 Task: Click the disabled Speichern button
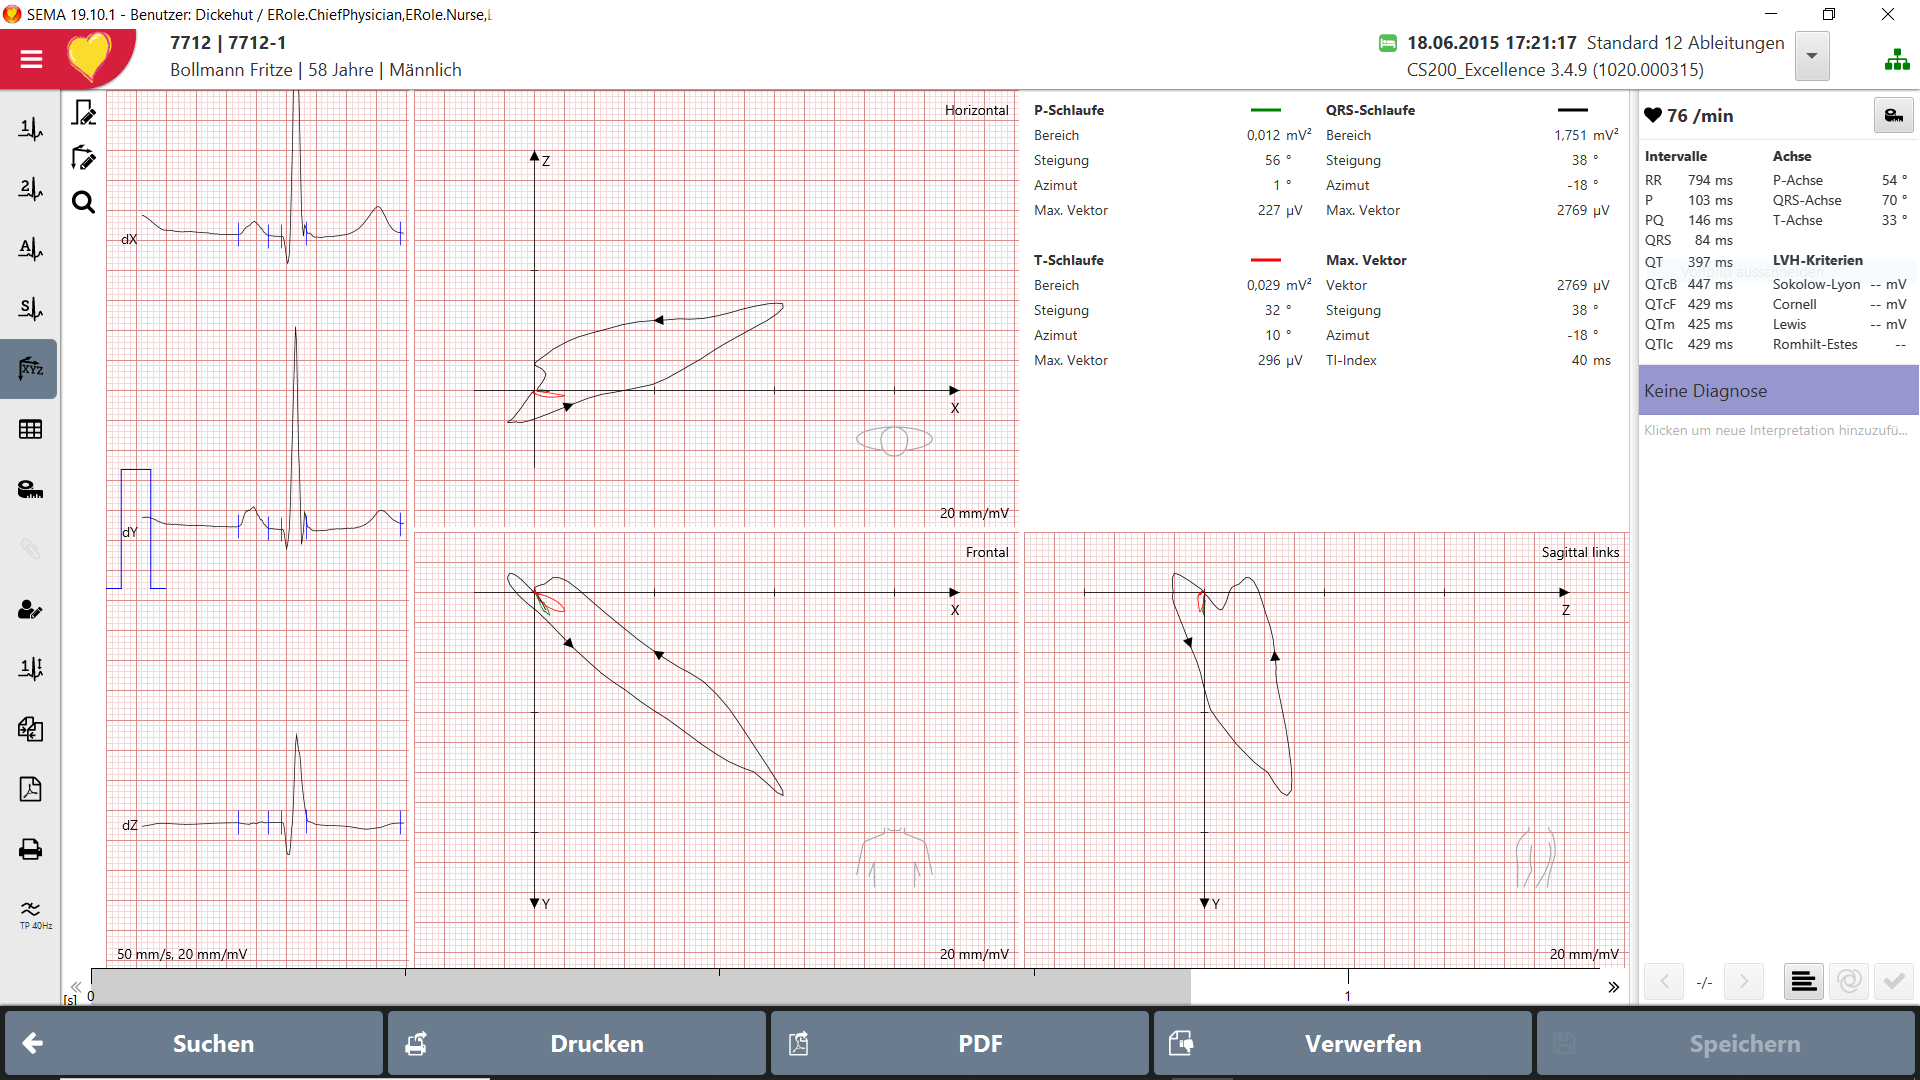pyautogui.click(x=1726, y=1044)
